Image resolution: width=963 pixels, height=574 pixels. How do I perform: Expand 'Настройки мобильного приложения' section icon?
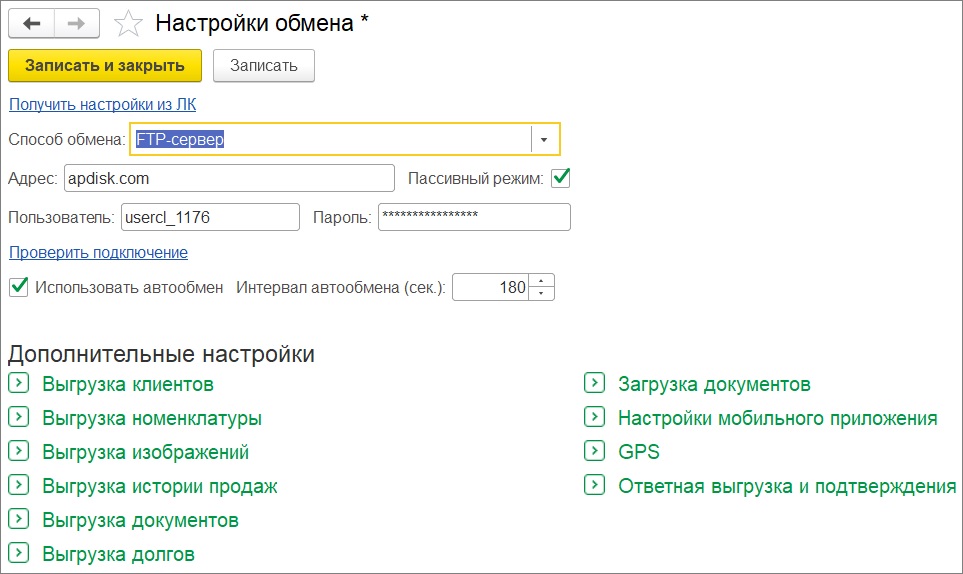pyautogui.click(x=595, y=417)
